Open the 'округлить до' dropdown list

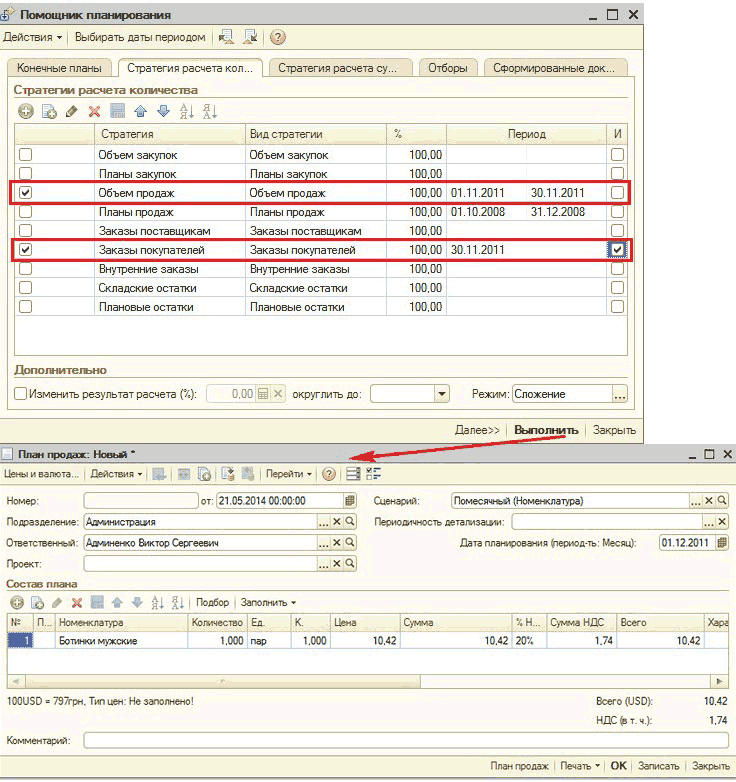point(441,395)
